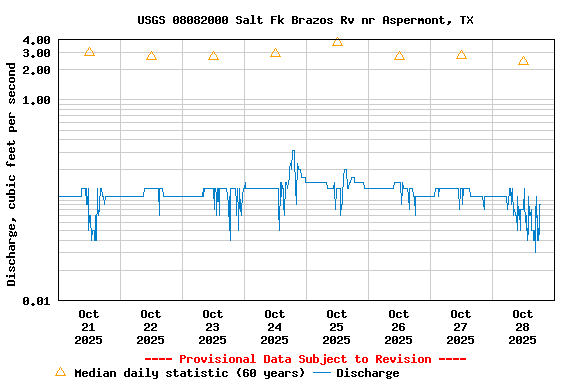Click the Oct 26 2025 date label
The width and height of the screenshot is (576, 384).
399,327
